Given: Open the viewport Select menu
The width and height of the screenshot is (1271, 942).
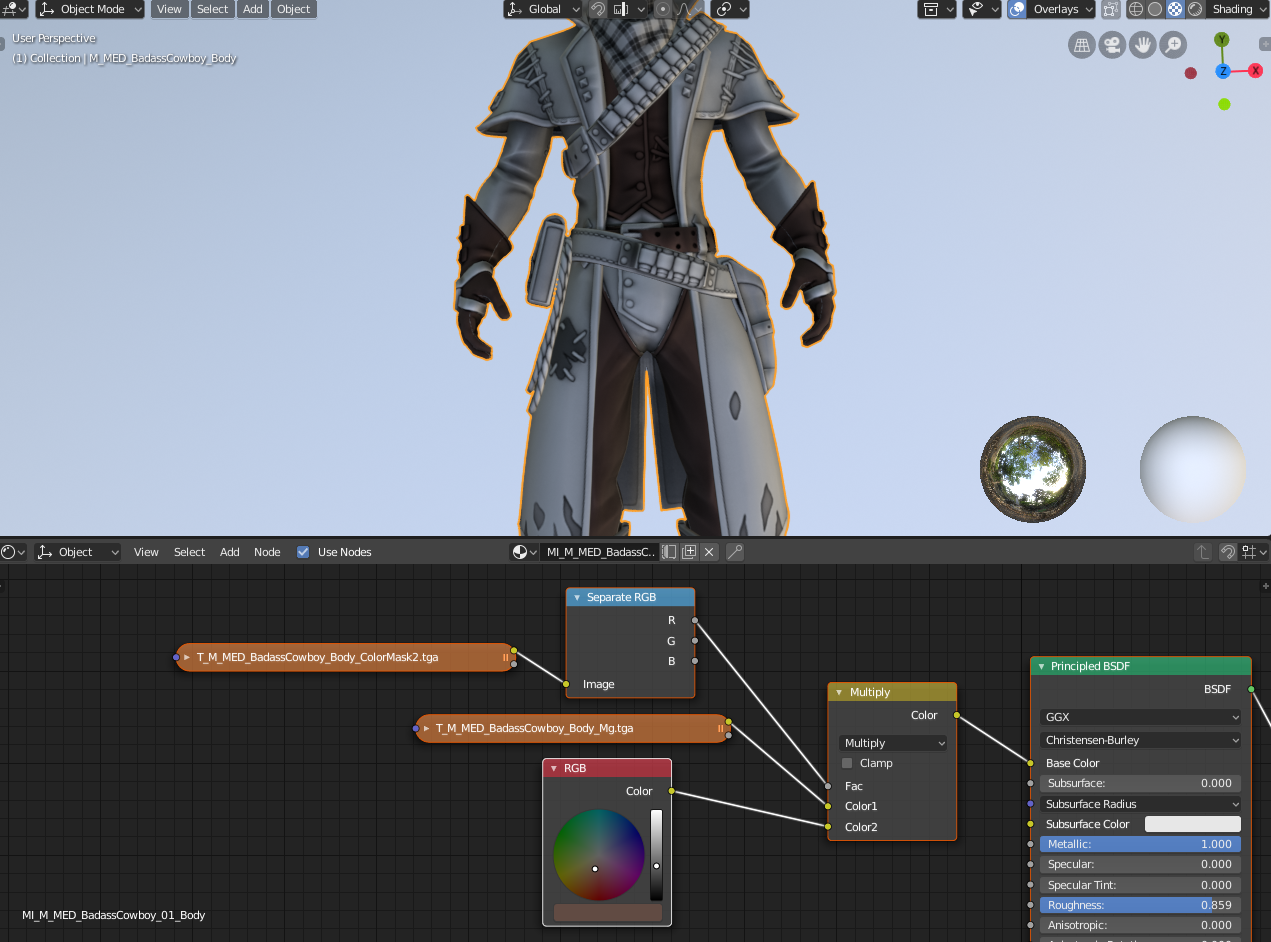Looking at the screenshot, I should tap(212, 9).
